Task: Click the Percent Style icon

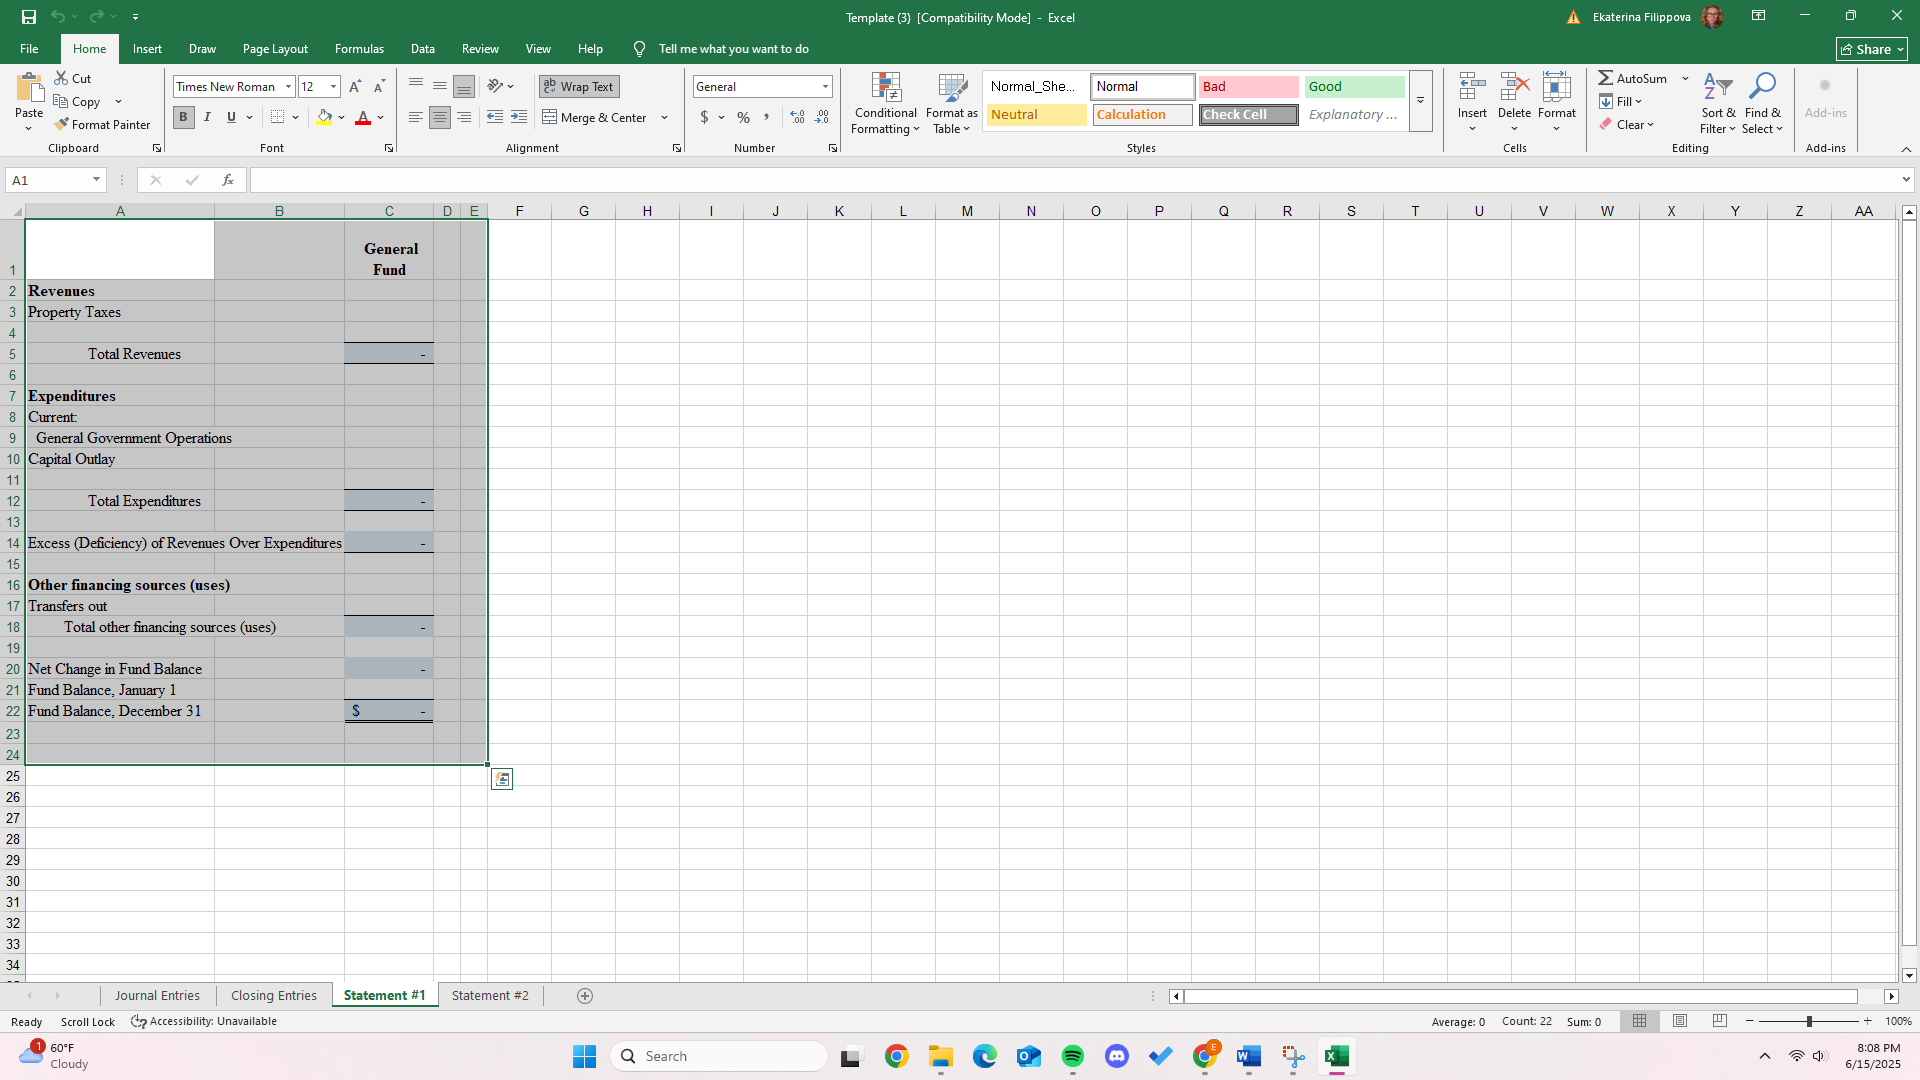Action: point(743,117)
